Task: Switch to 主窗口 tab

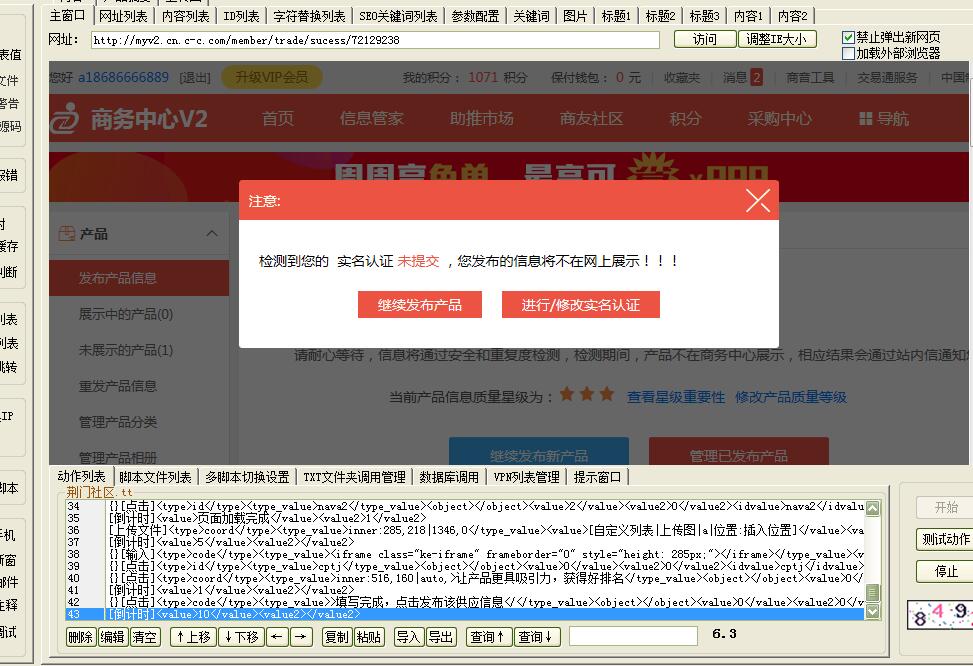Action: (x=67, y=16)
